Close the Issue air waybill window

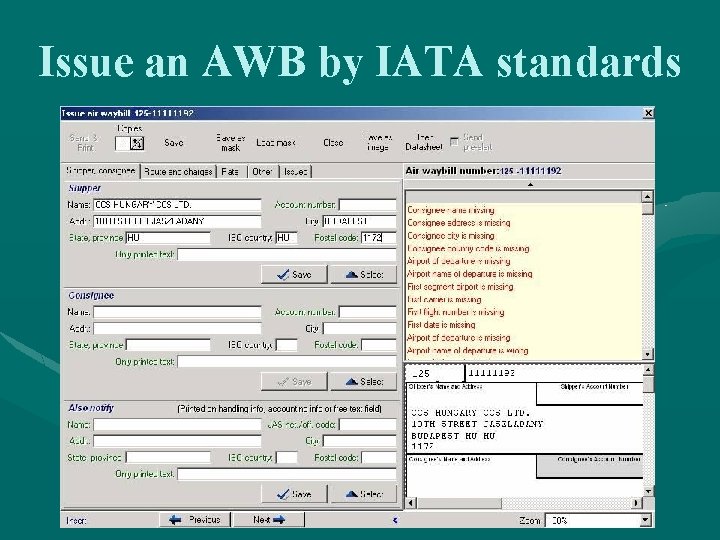(x=648, y=113)
